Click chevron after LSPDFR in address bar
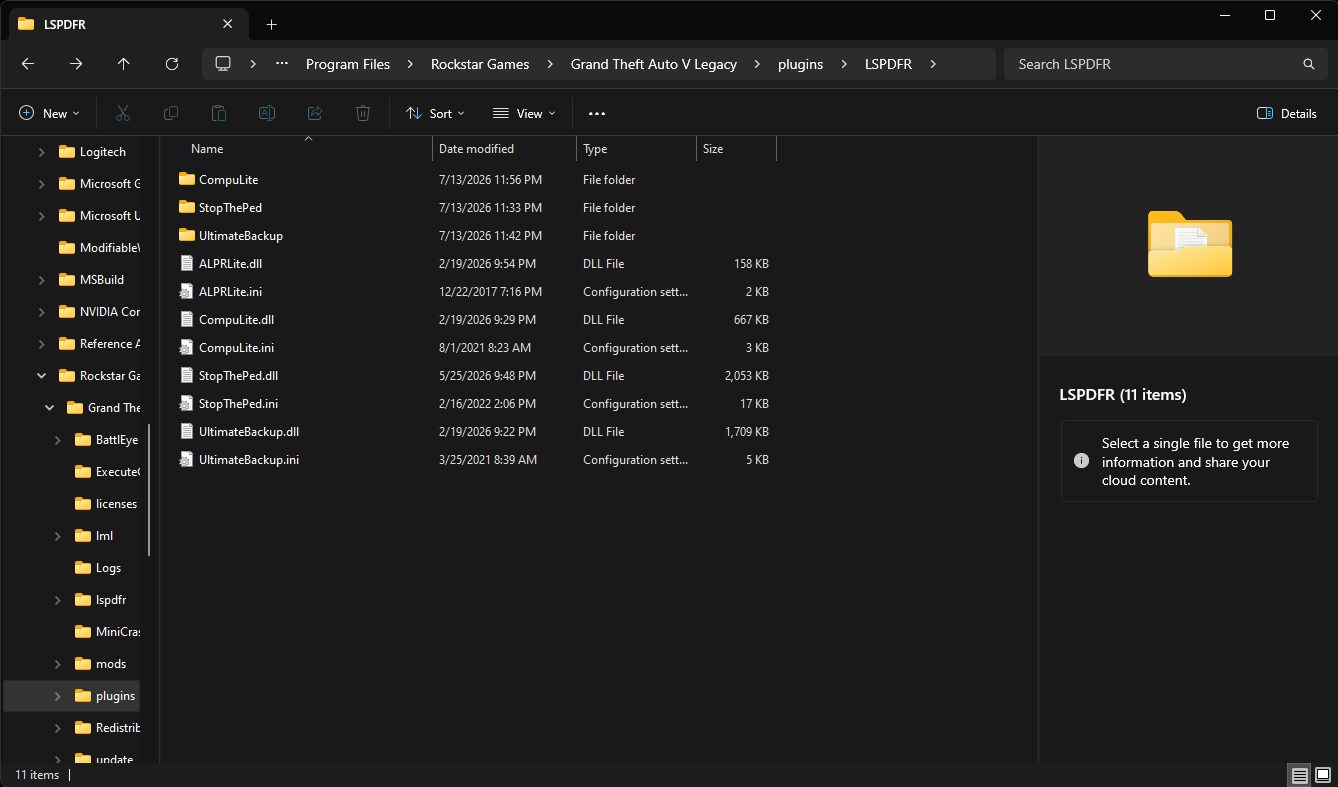Viewport: 1338px width, 787px height. 933,64
